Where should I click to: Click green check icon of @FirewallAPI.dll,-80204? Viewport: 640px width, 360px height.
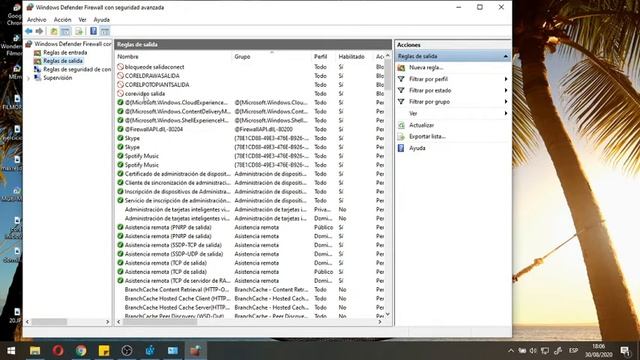(120, 129)
